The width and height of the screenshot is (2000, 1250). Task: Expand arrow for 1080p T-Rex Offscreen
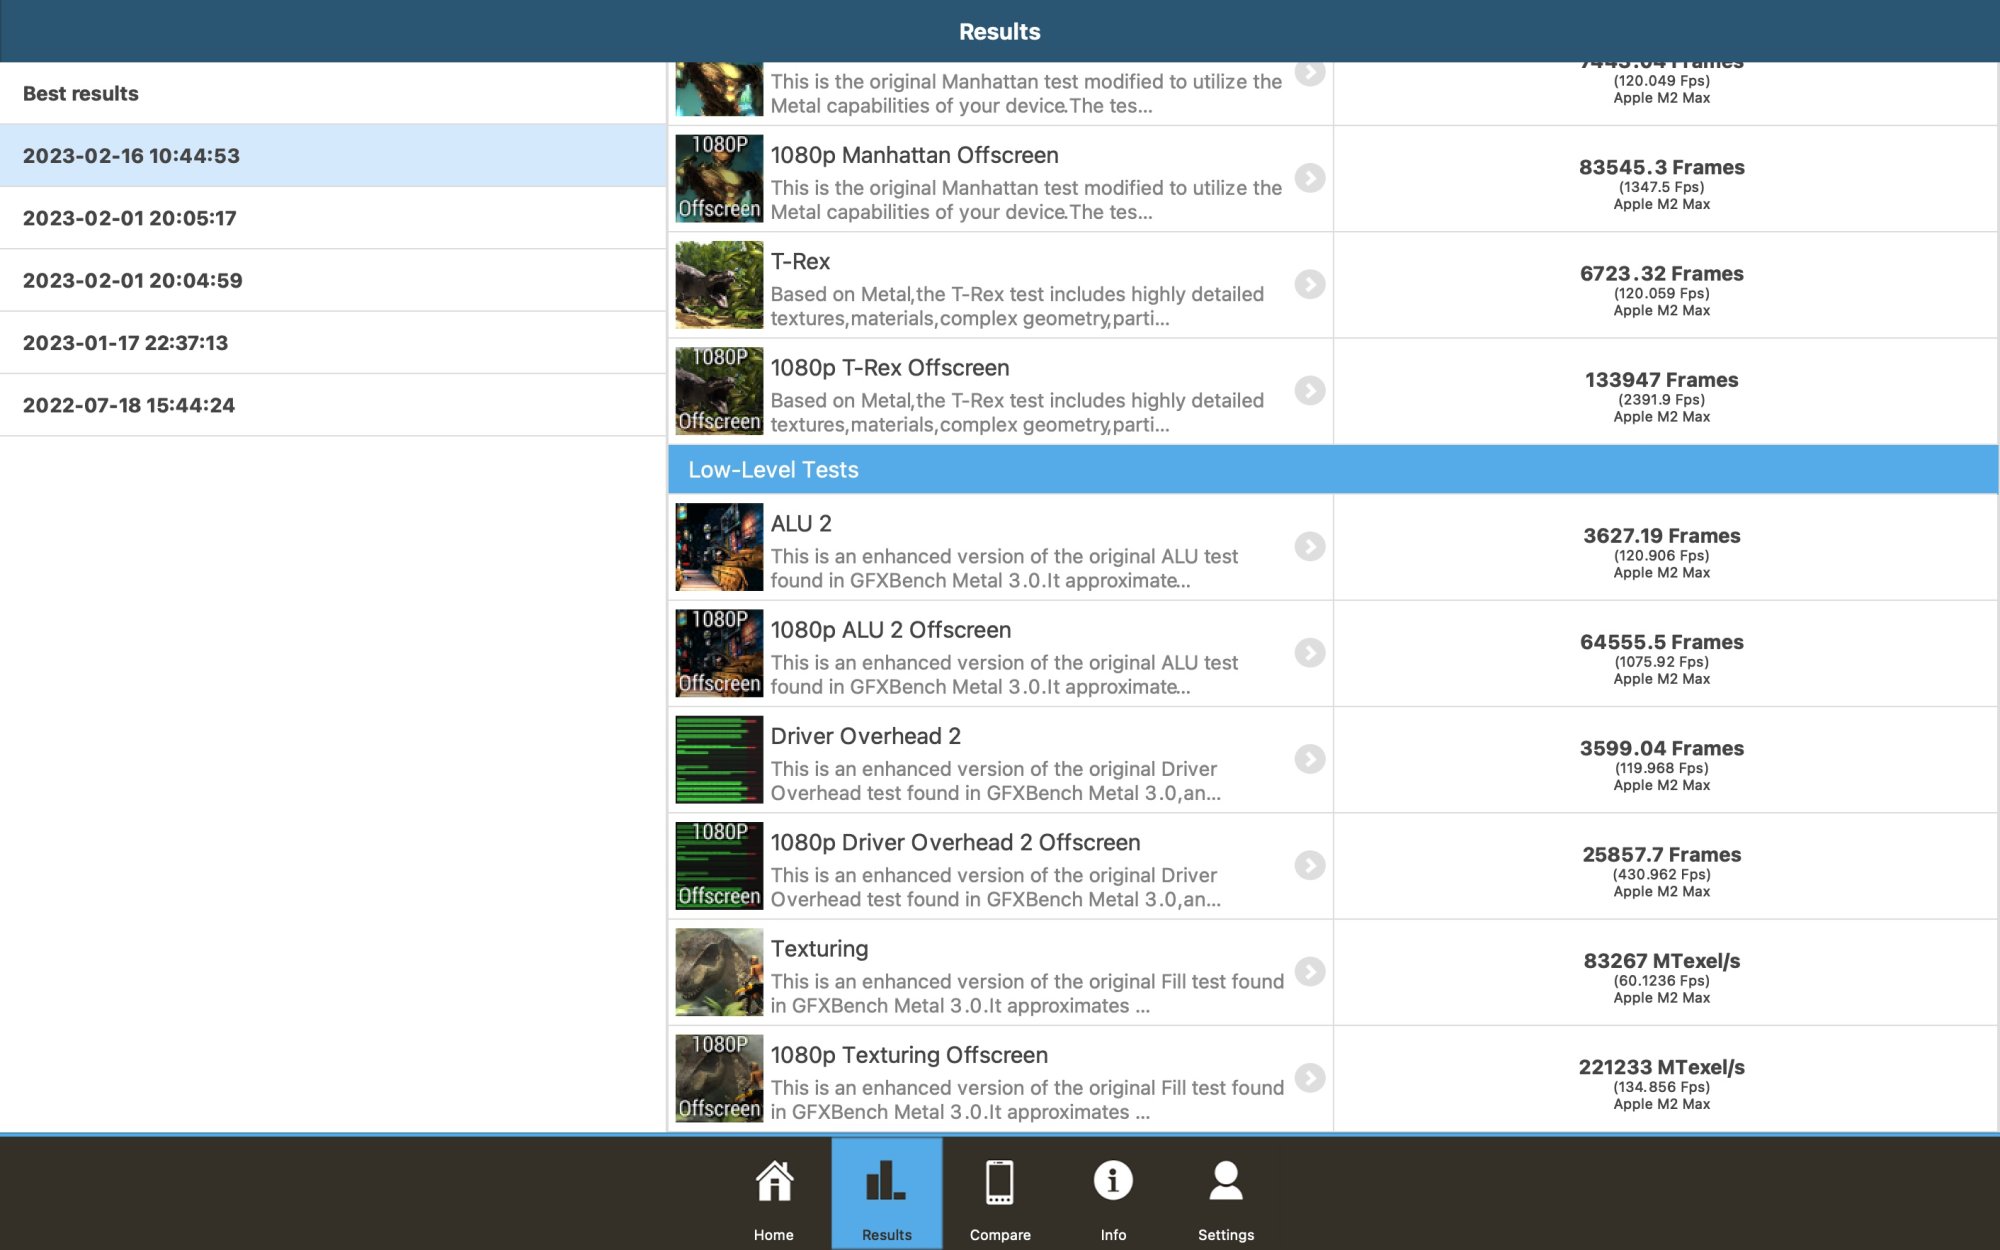point(1309,390)
